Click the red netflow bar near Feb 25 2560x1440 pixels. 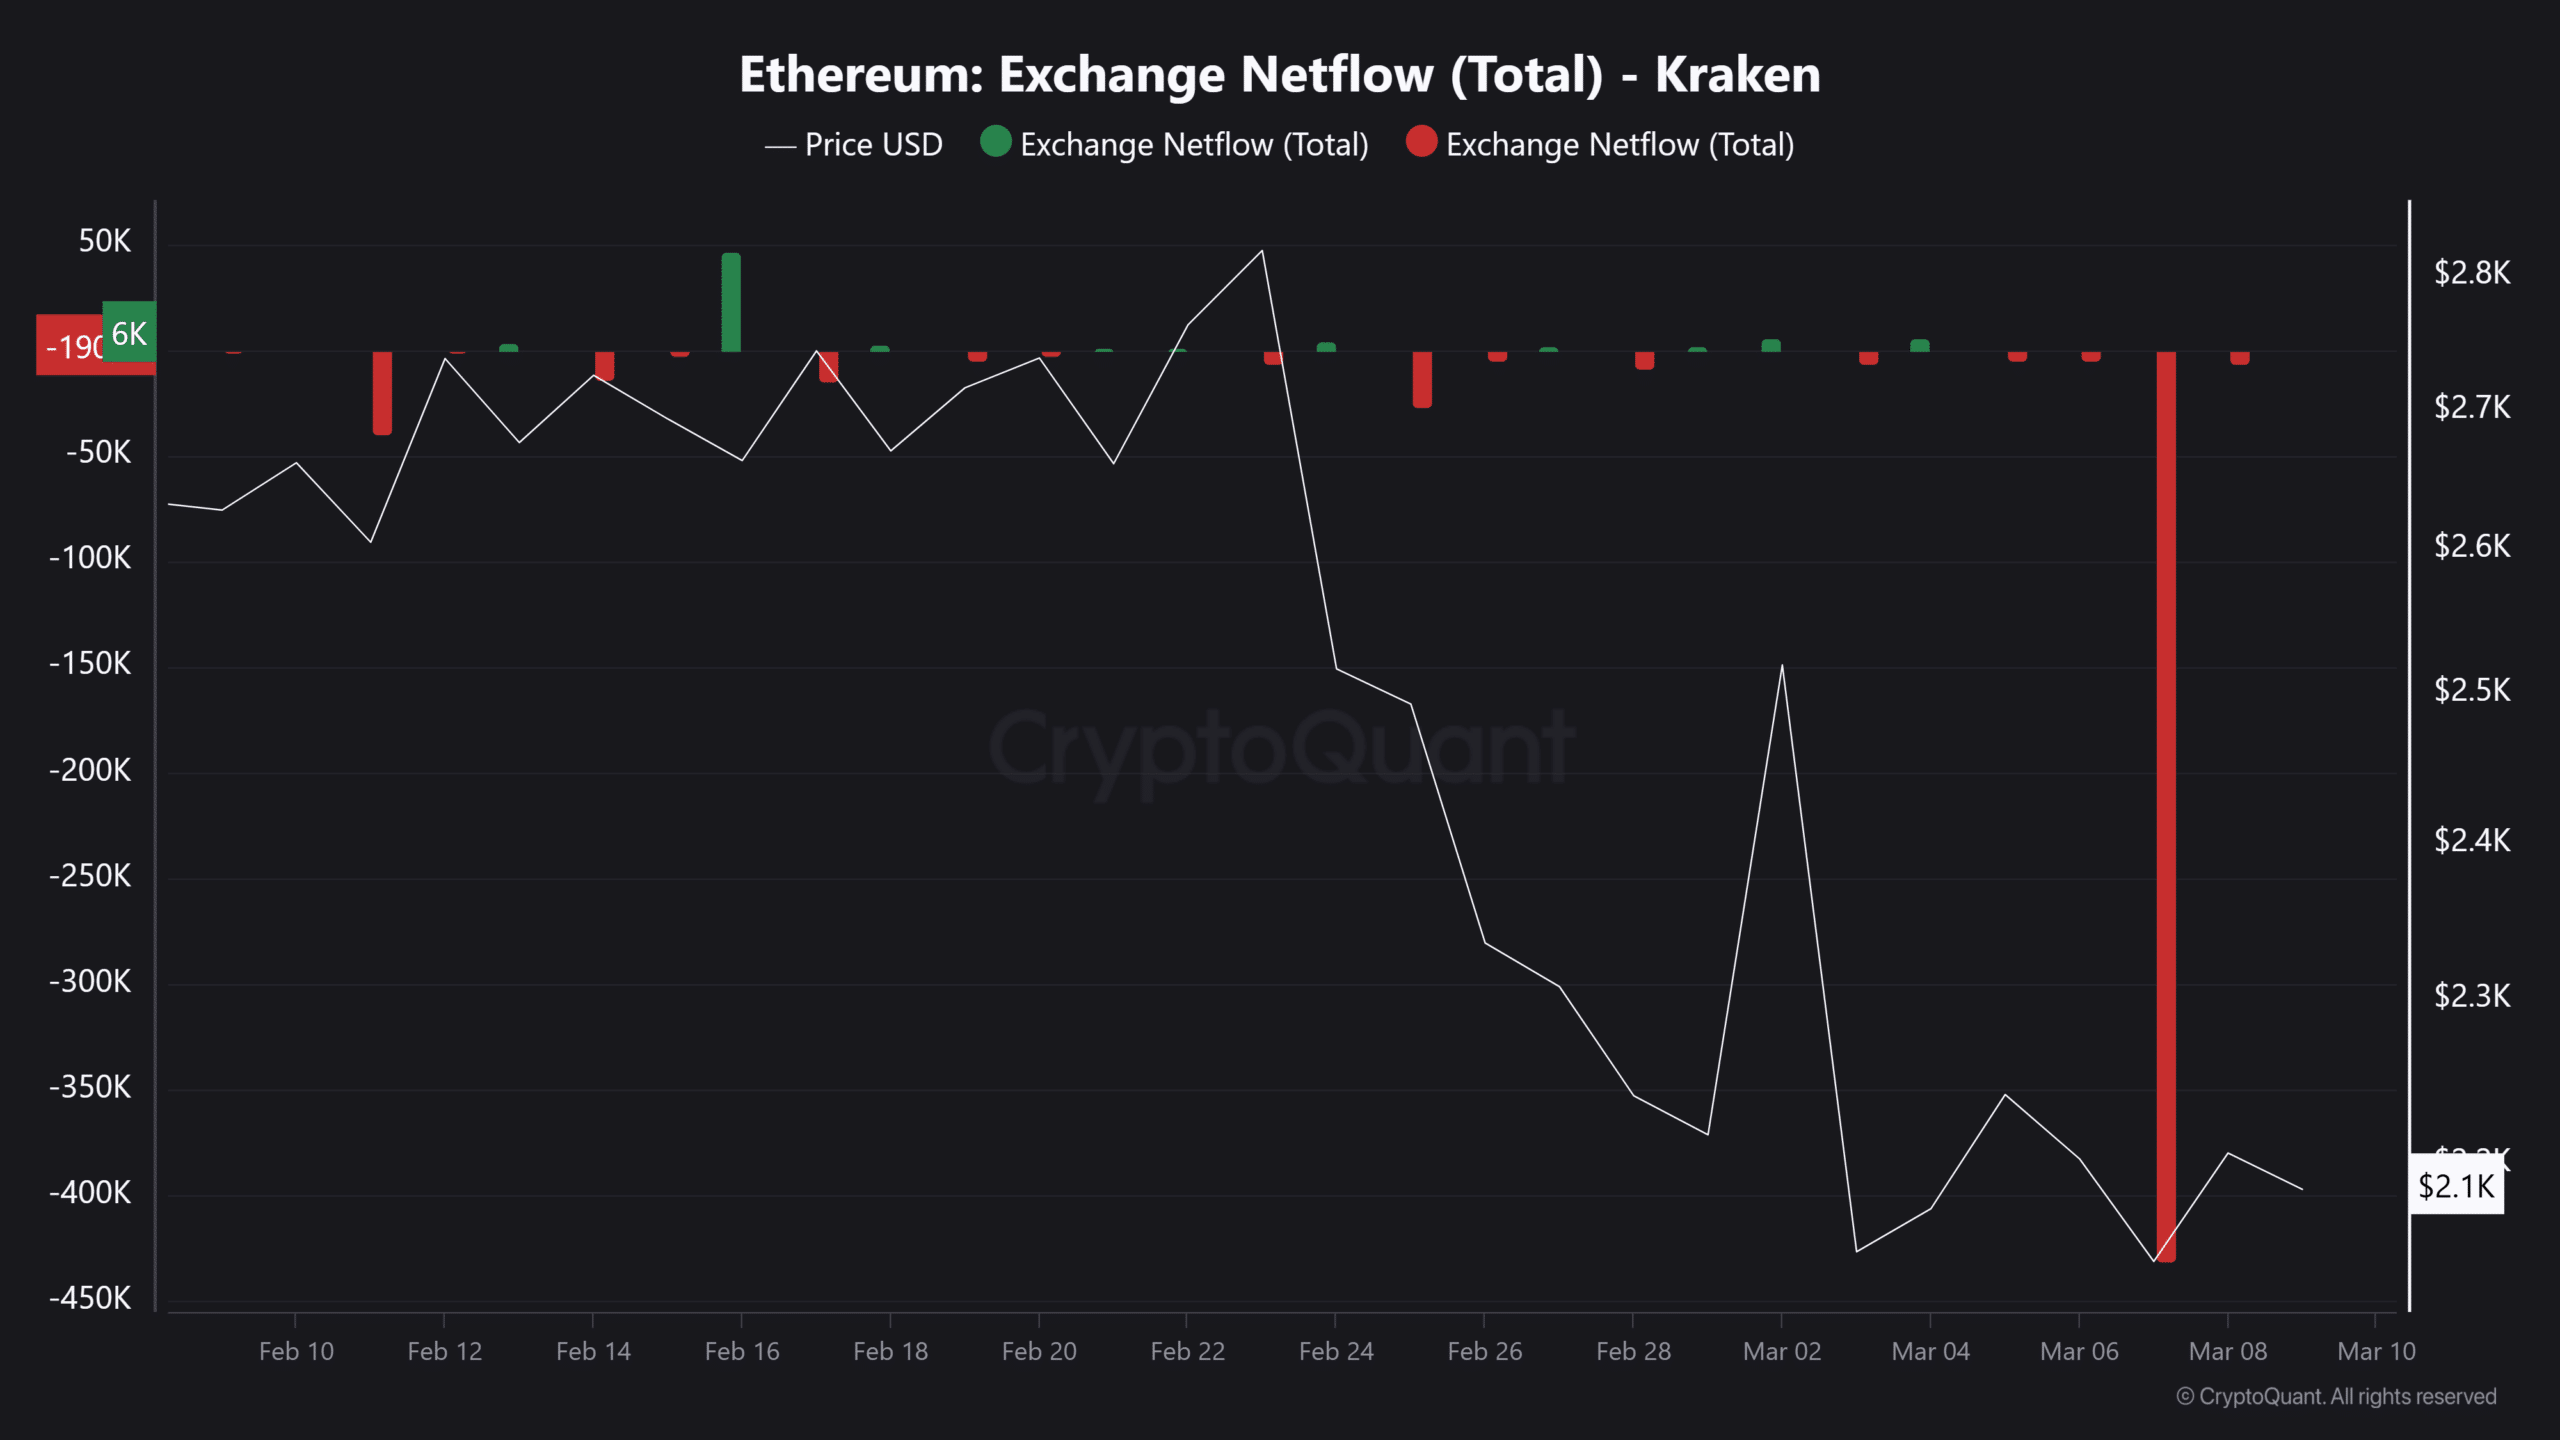coord(1422,379)
